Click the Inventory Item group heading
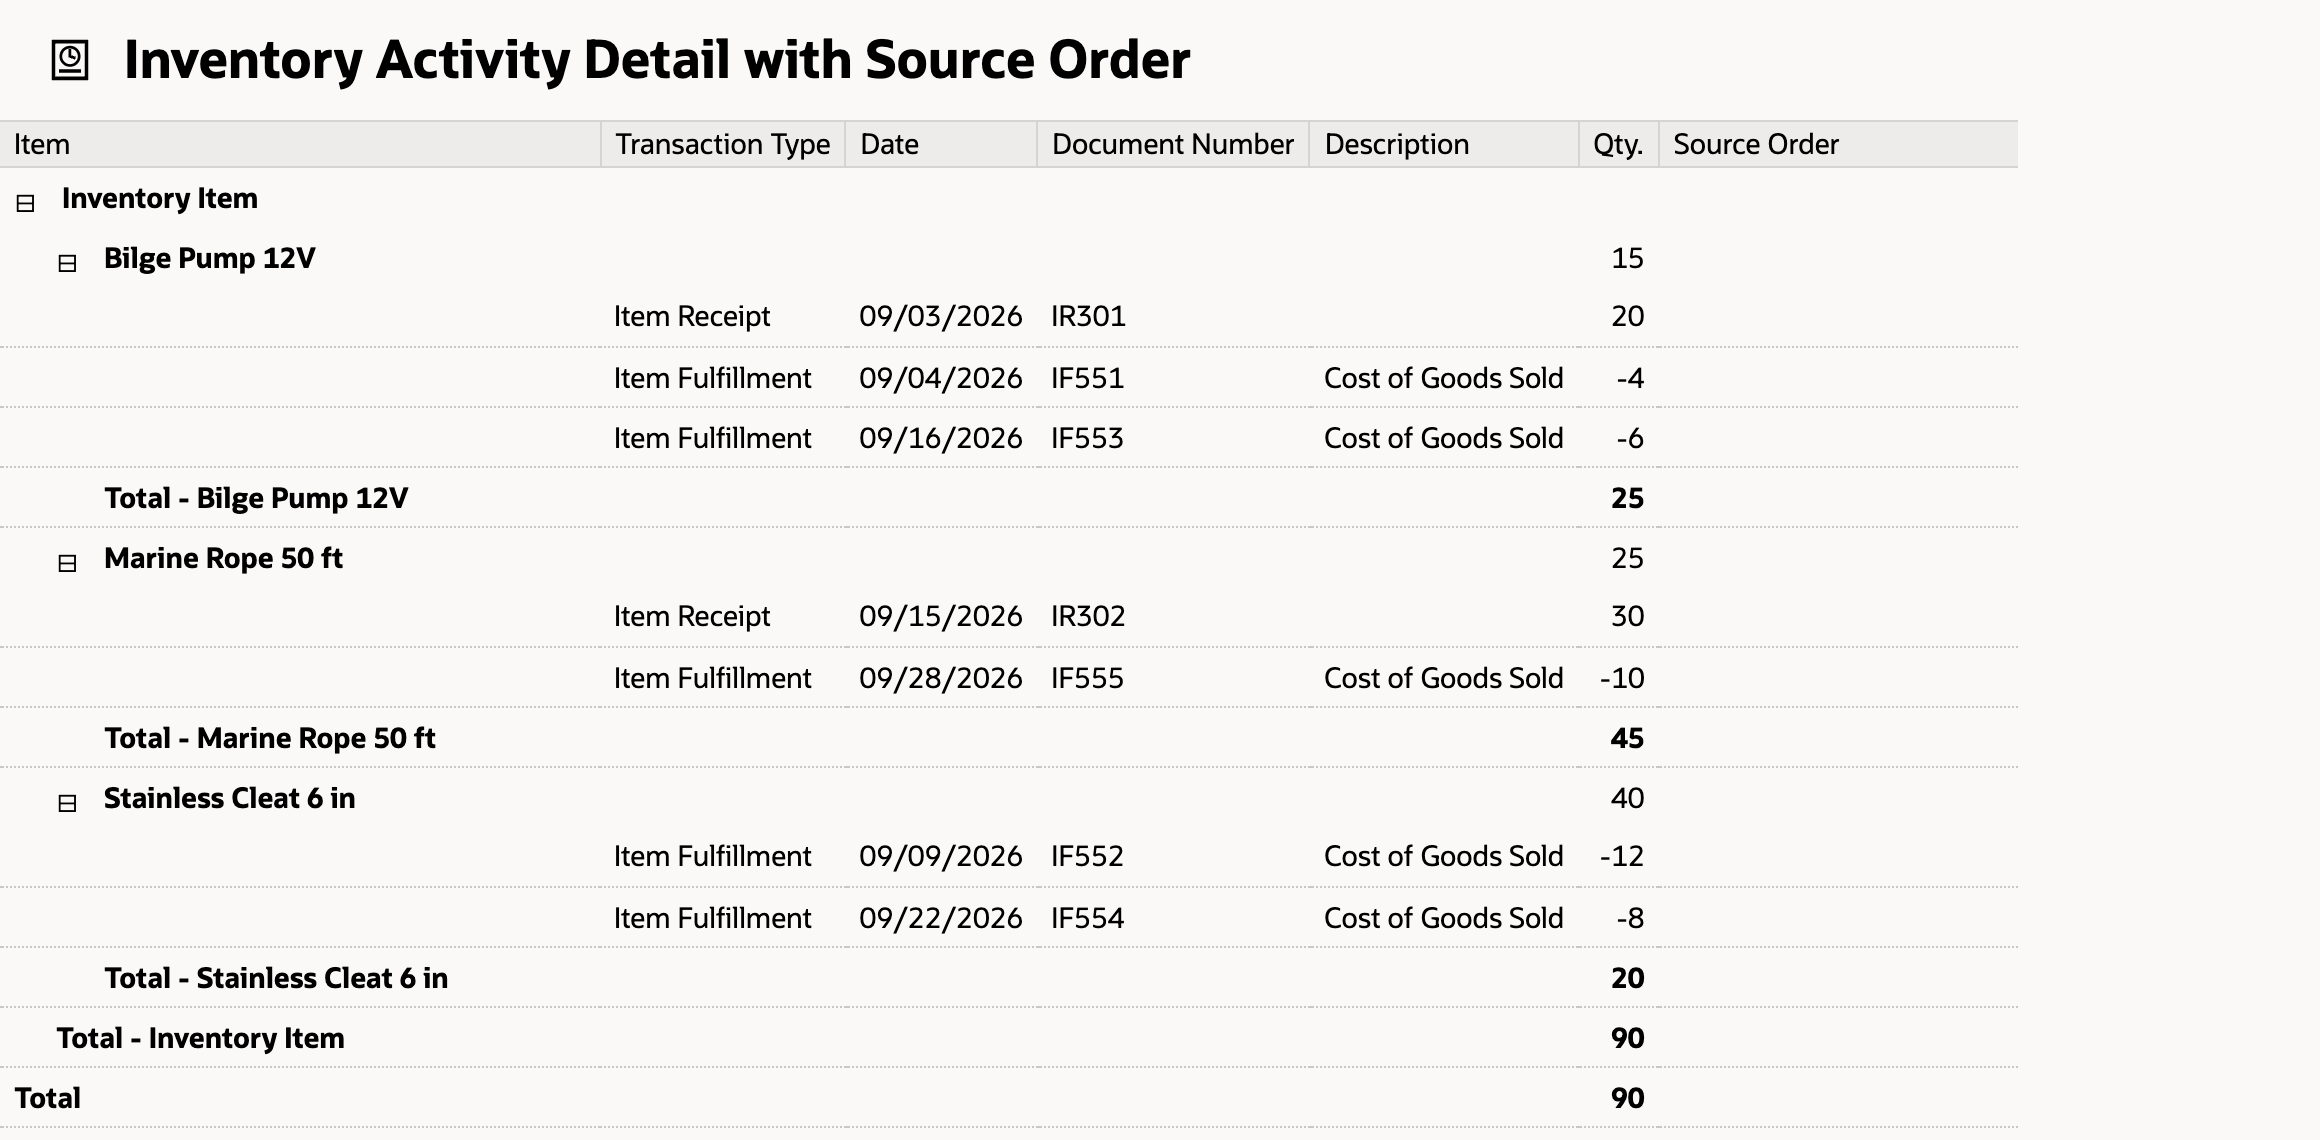Viewport: 2320px width, 1140px height. (160, 198)
